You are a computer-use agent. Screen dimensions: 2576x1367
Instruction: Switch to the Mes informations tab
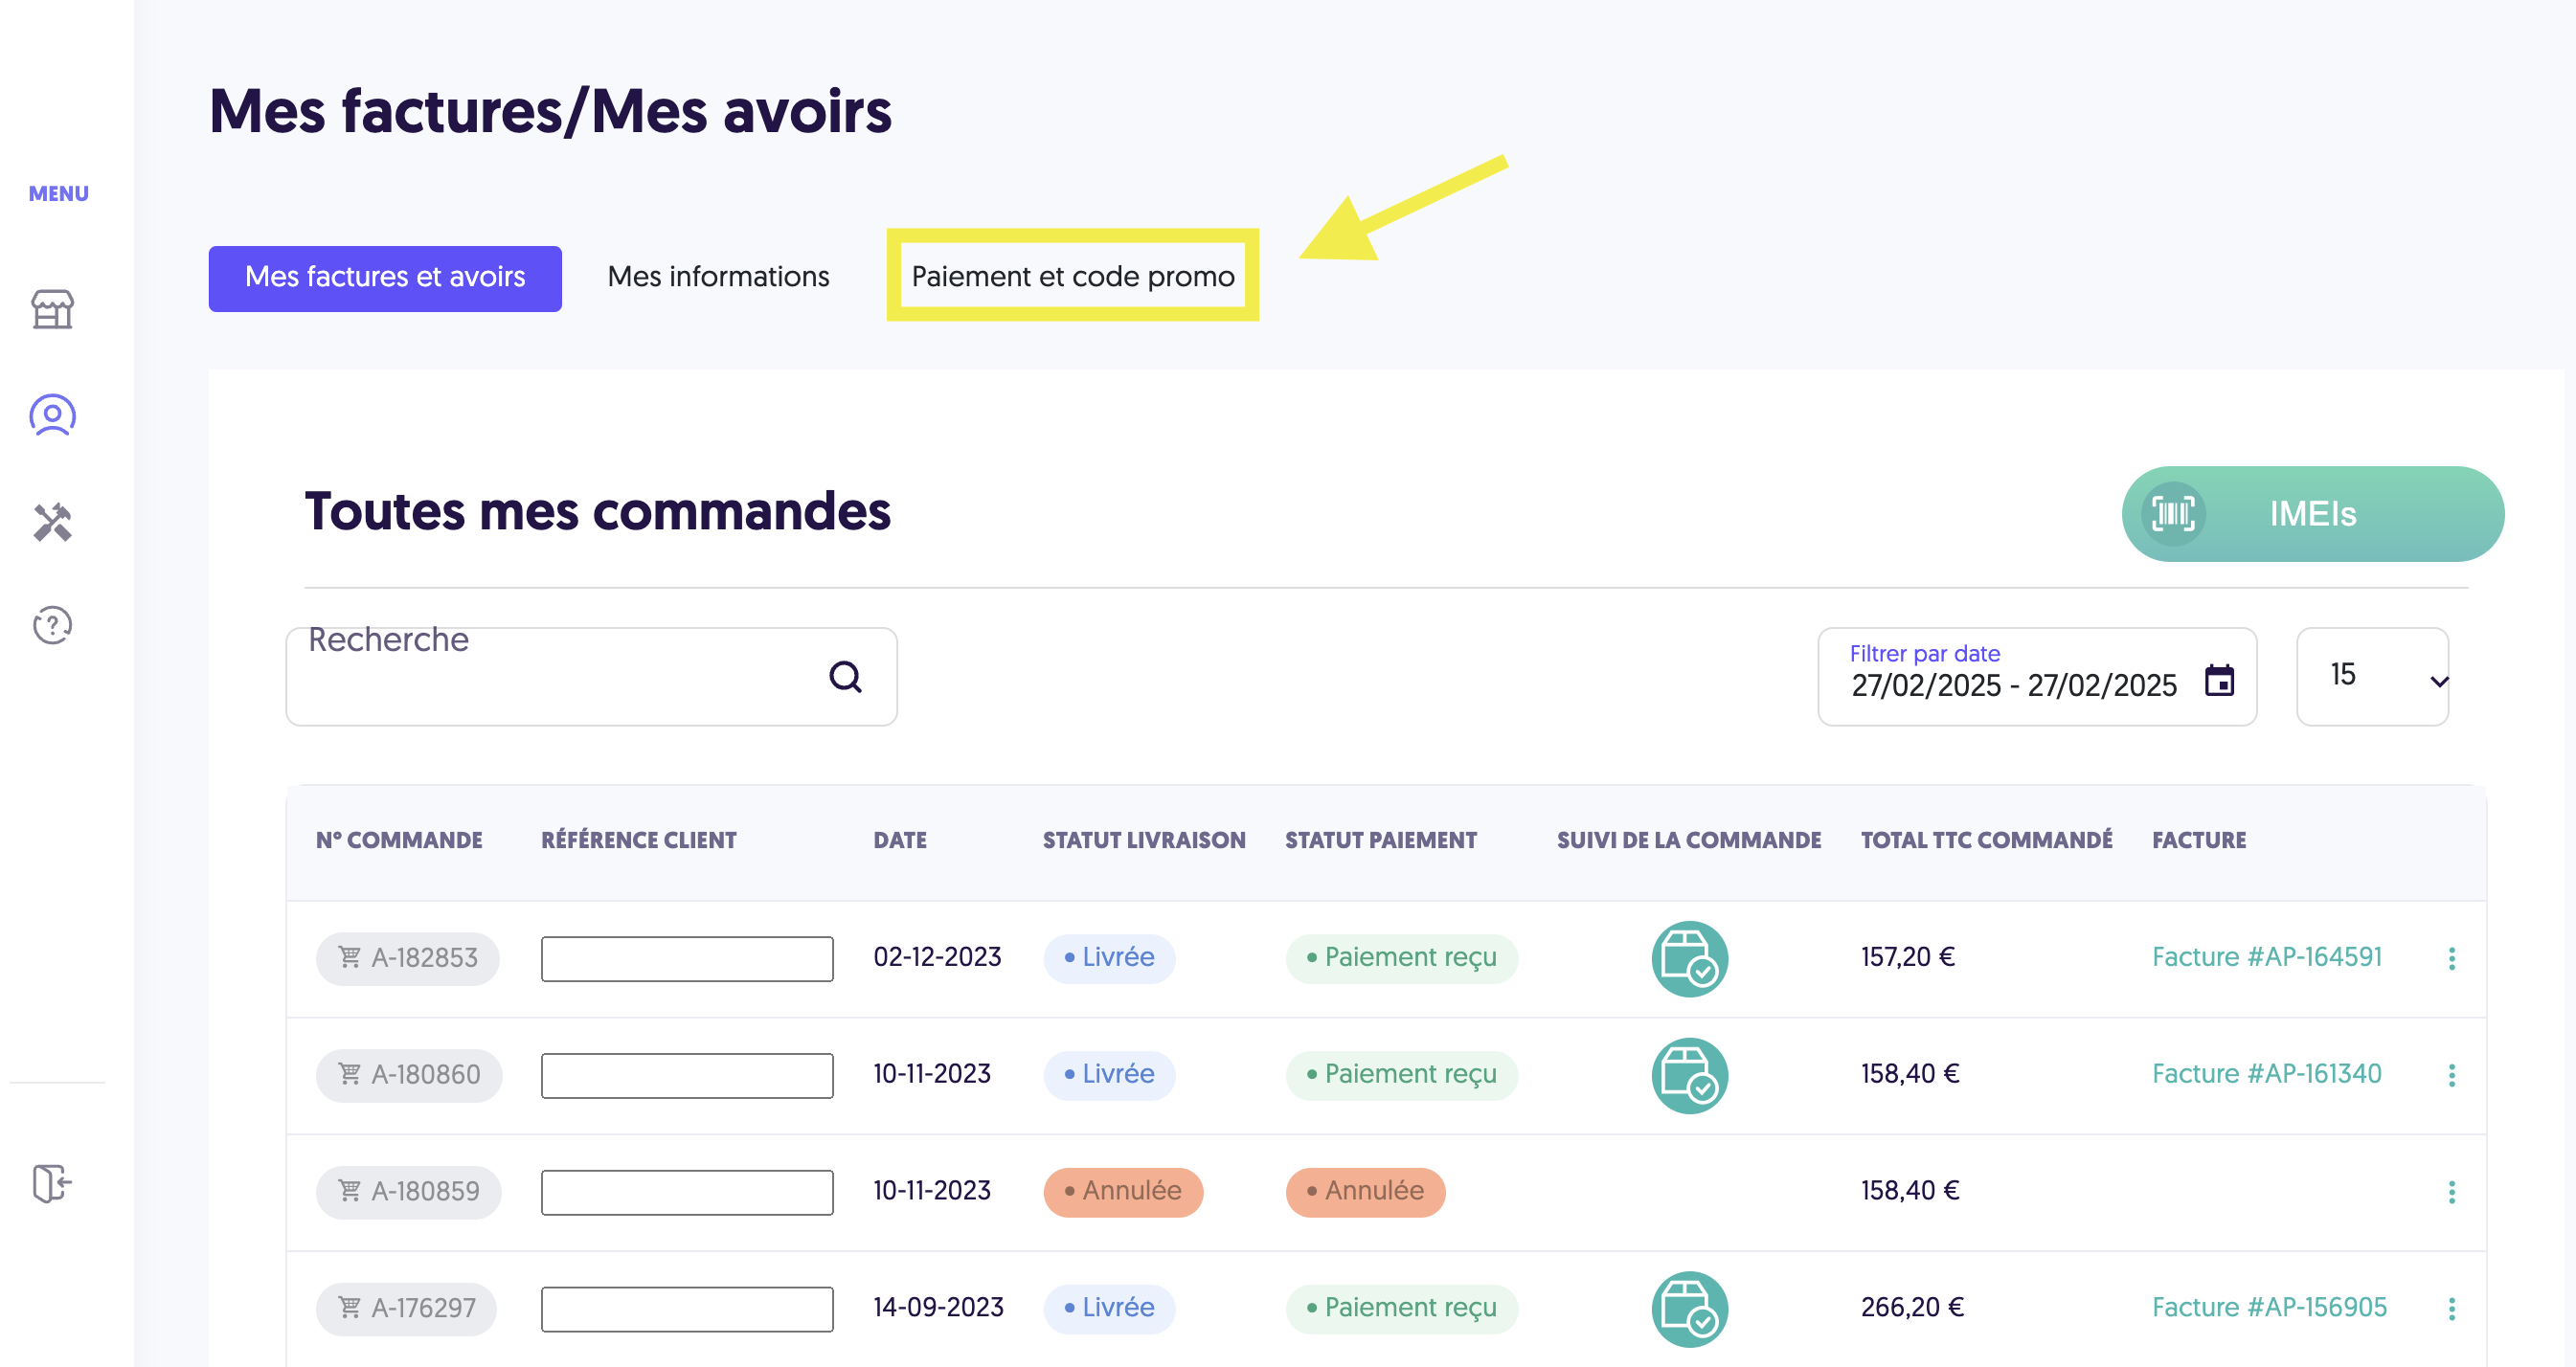pos(718,277)
